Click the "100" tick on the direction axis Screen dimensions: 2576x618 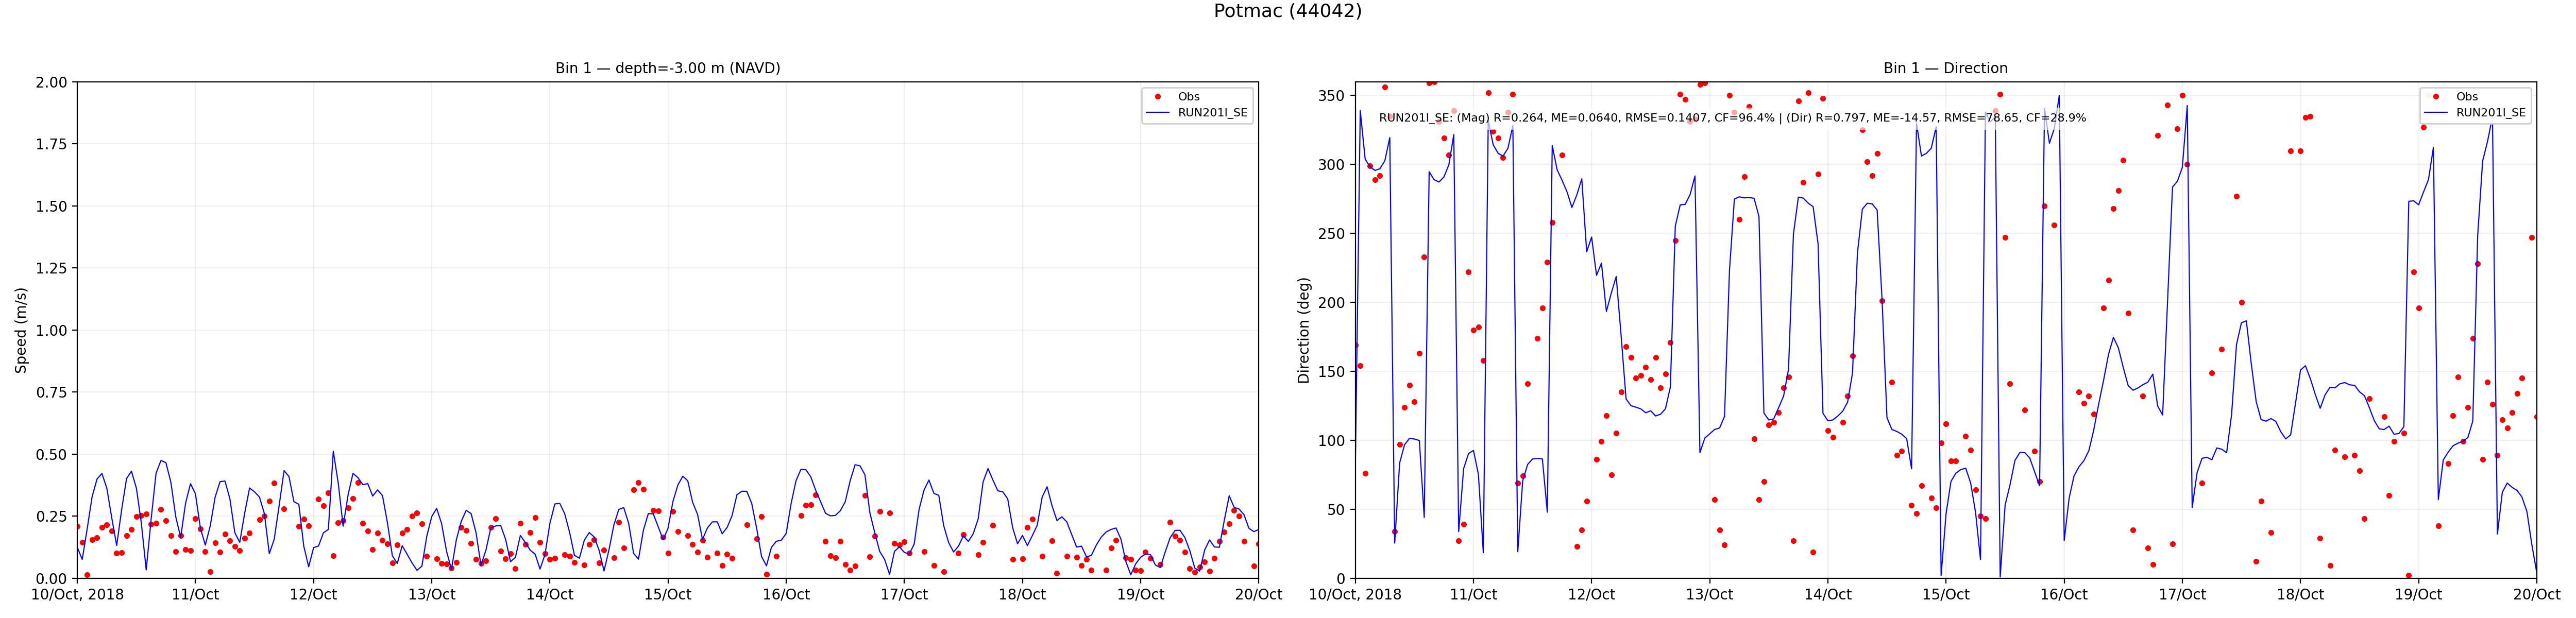pyautogui.click(x=1332, y=441)
